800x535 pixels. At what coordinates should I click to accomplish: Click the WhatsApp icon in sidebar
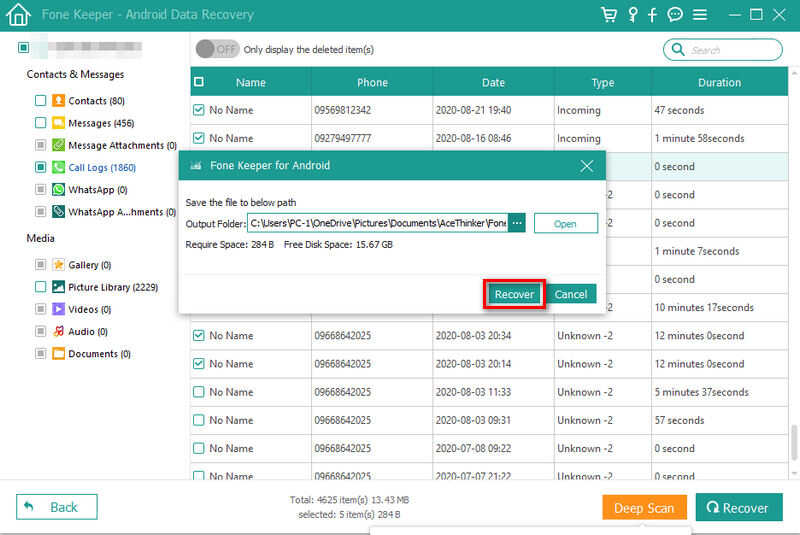click(59, 190)
